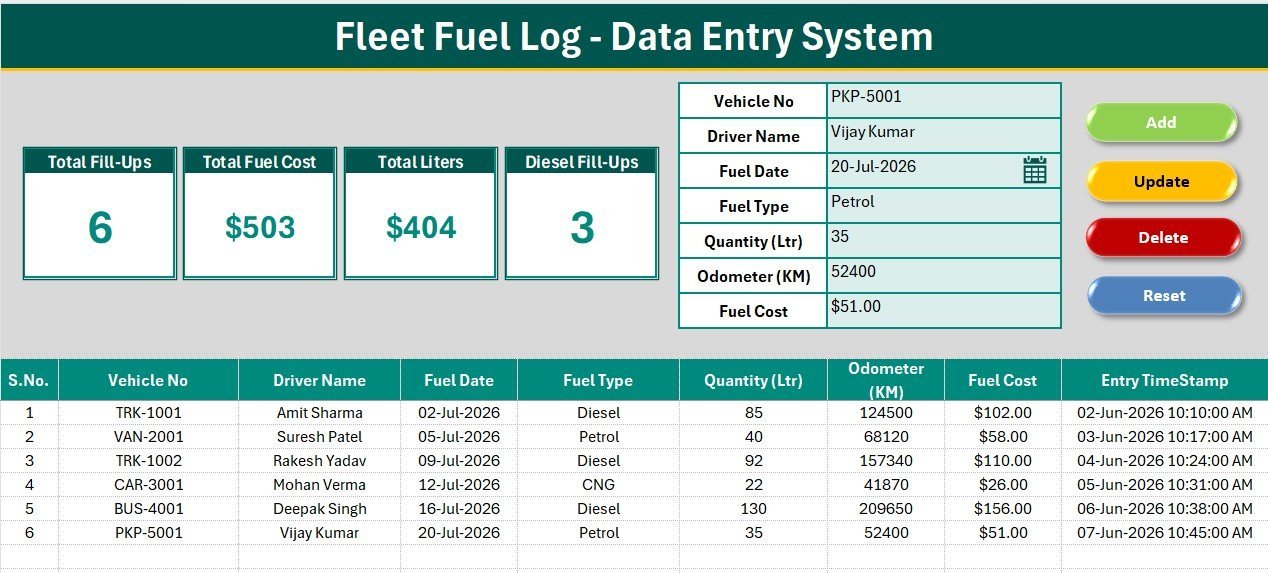The image size is (1268, 573).
Task: Click the Fuel Date field showing 20-Jul-2026
Action: [x=944, y=170]
